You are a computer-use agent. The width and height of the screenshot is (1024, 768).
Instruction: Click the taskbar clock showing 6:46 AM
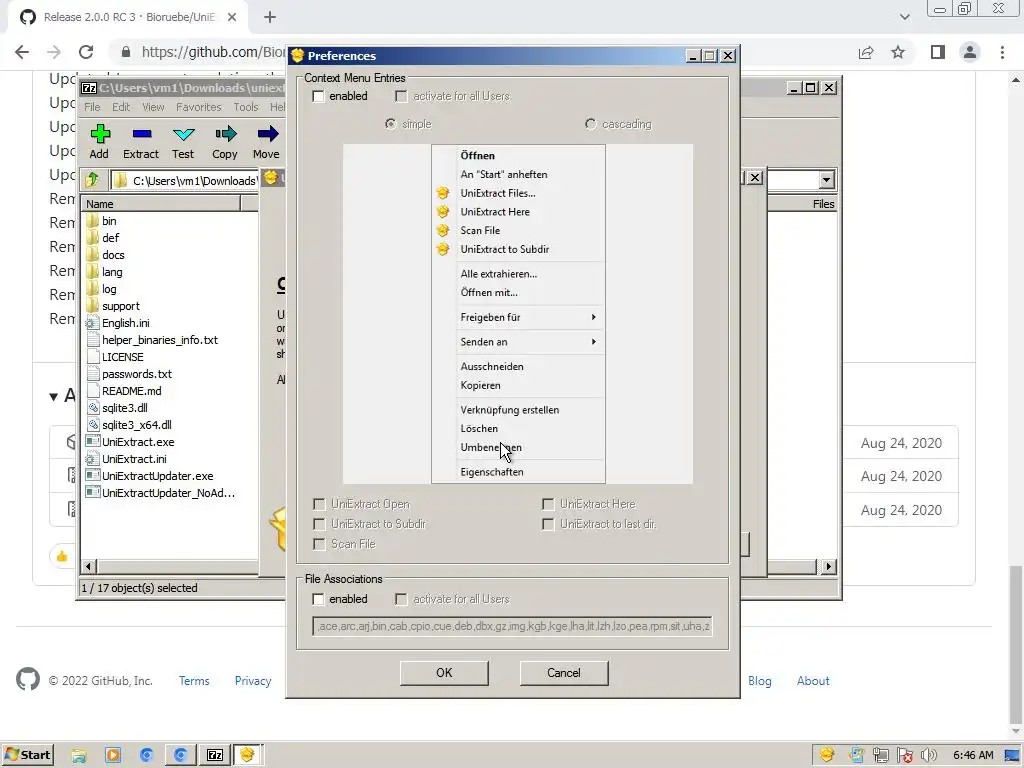[973, 756]
